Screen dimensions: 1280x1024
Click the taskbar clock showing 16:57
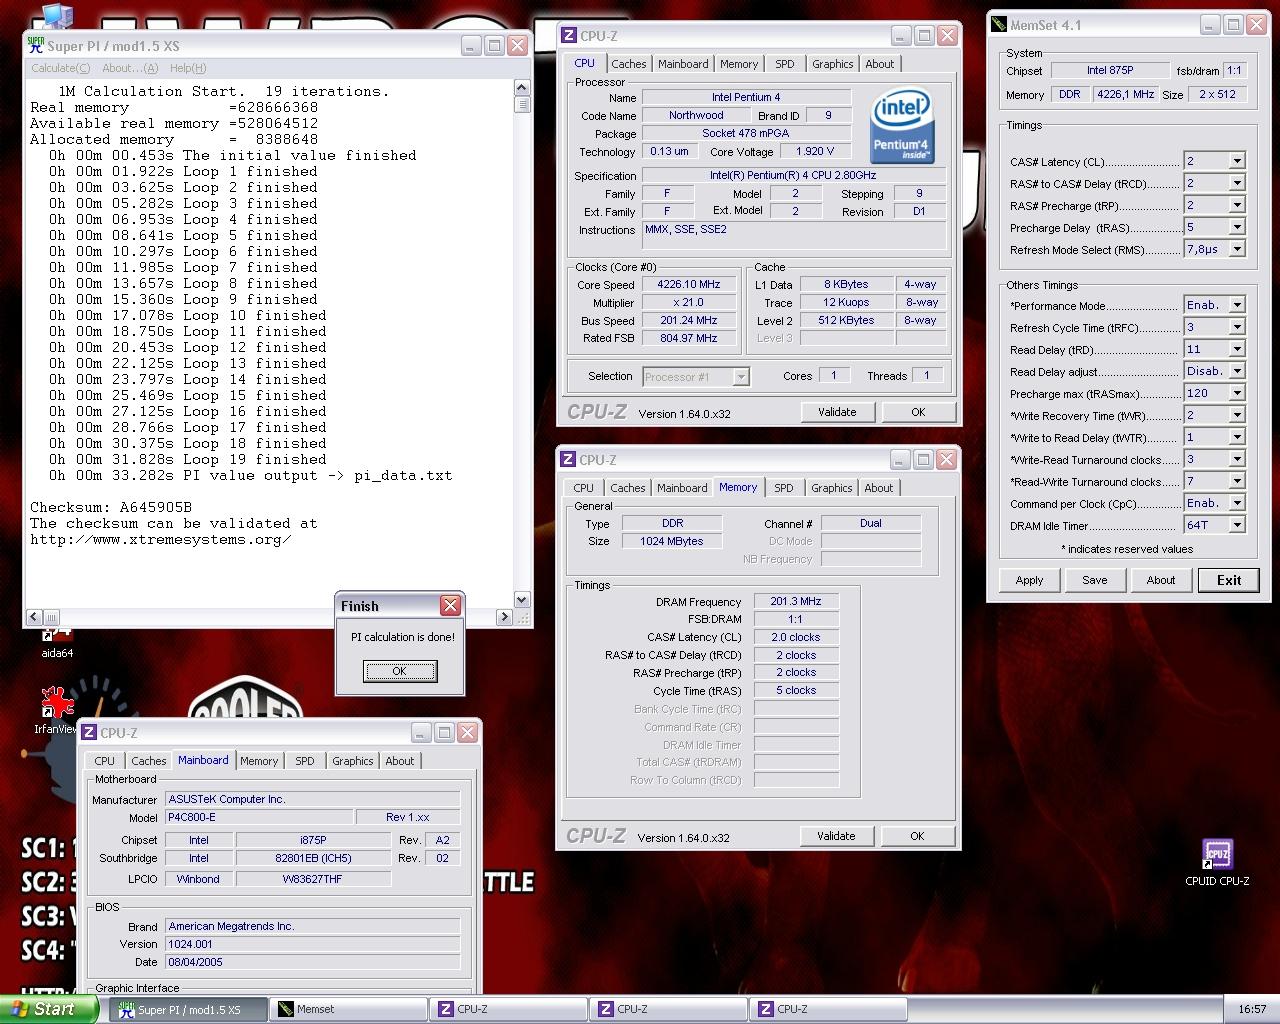[1252, 1009]
